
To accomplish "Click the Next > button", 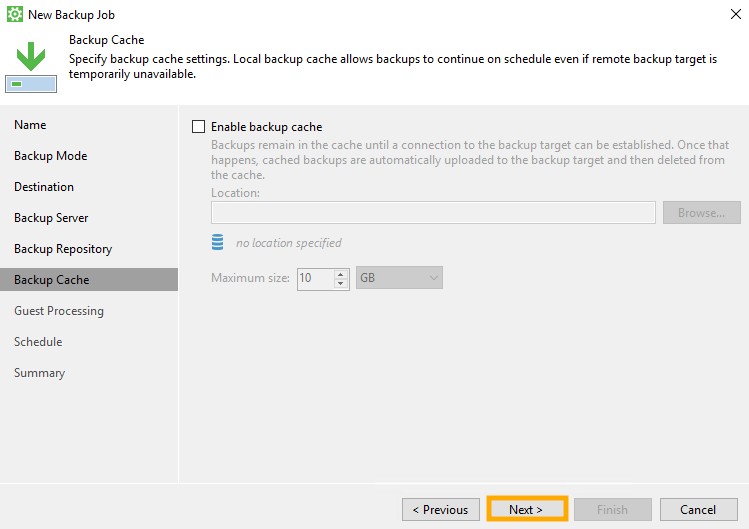I will coord(527,509).
